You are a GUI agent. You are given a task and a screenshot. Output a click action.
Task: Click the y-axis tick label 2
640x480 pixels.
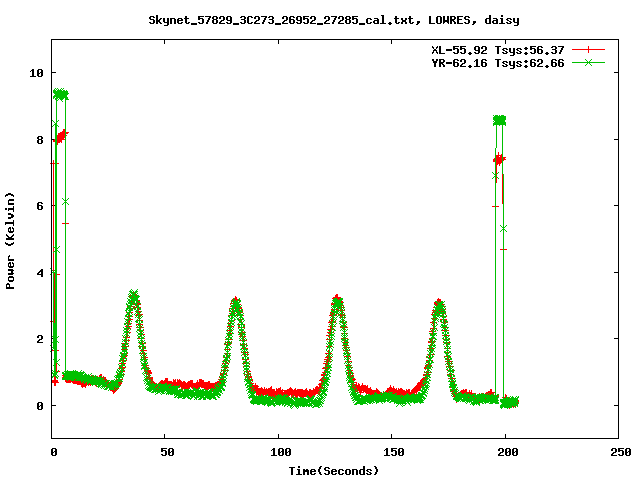(40, 339)
